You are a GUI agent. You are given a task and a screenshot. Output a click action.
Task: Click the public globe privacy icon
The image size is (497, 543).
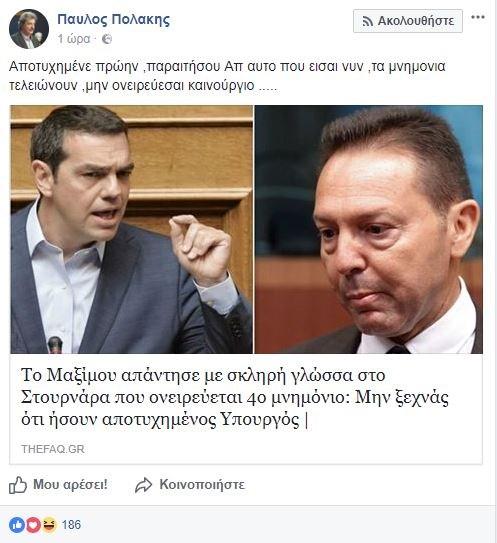click(107, 39)
